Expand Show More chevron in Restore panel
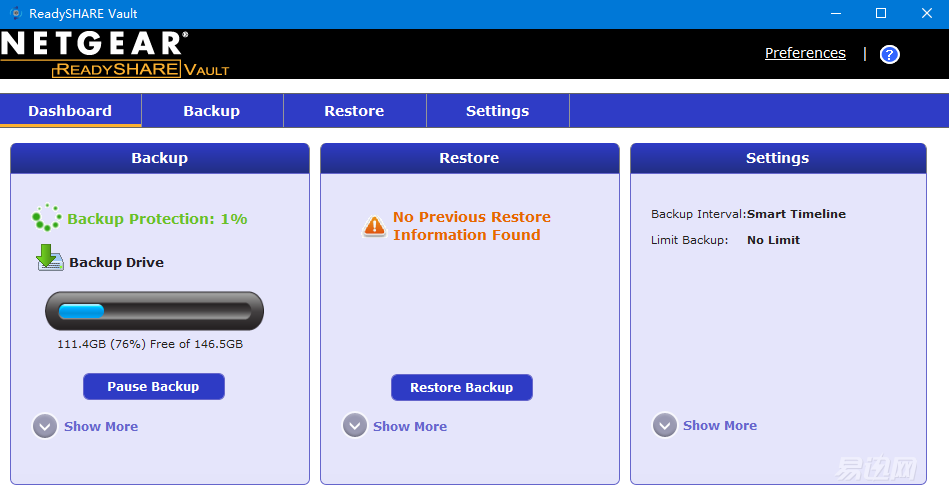The height and width of the screenshot is (492, 949). (x=355, y=425)
